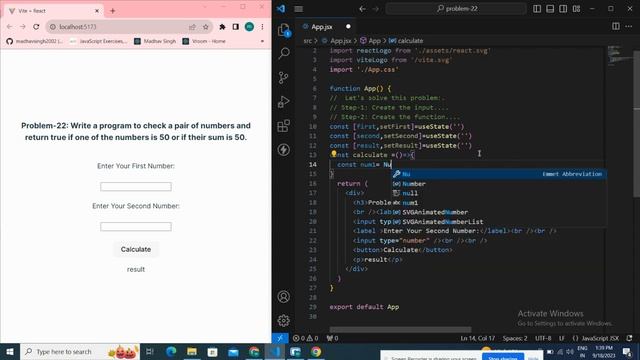The image size is (640, 360).
Task: Open the remote window status bar button
Action: click(x=280, y=338)
